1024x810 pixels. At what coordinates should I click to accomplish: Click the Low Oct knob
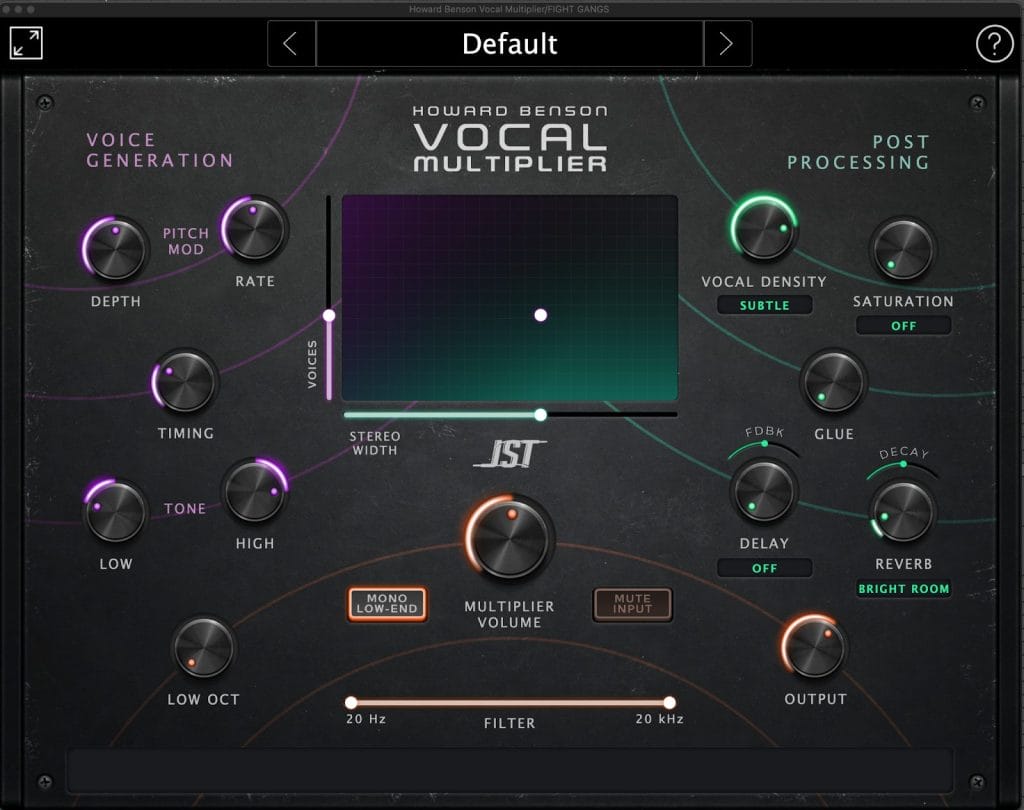tap(203, 647)
